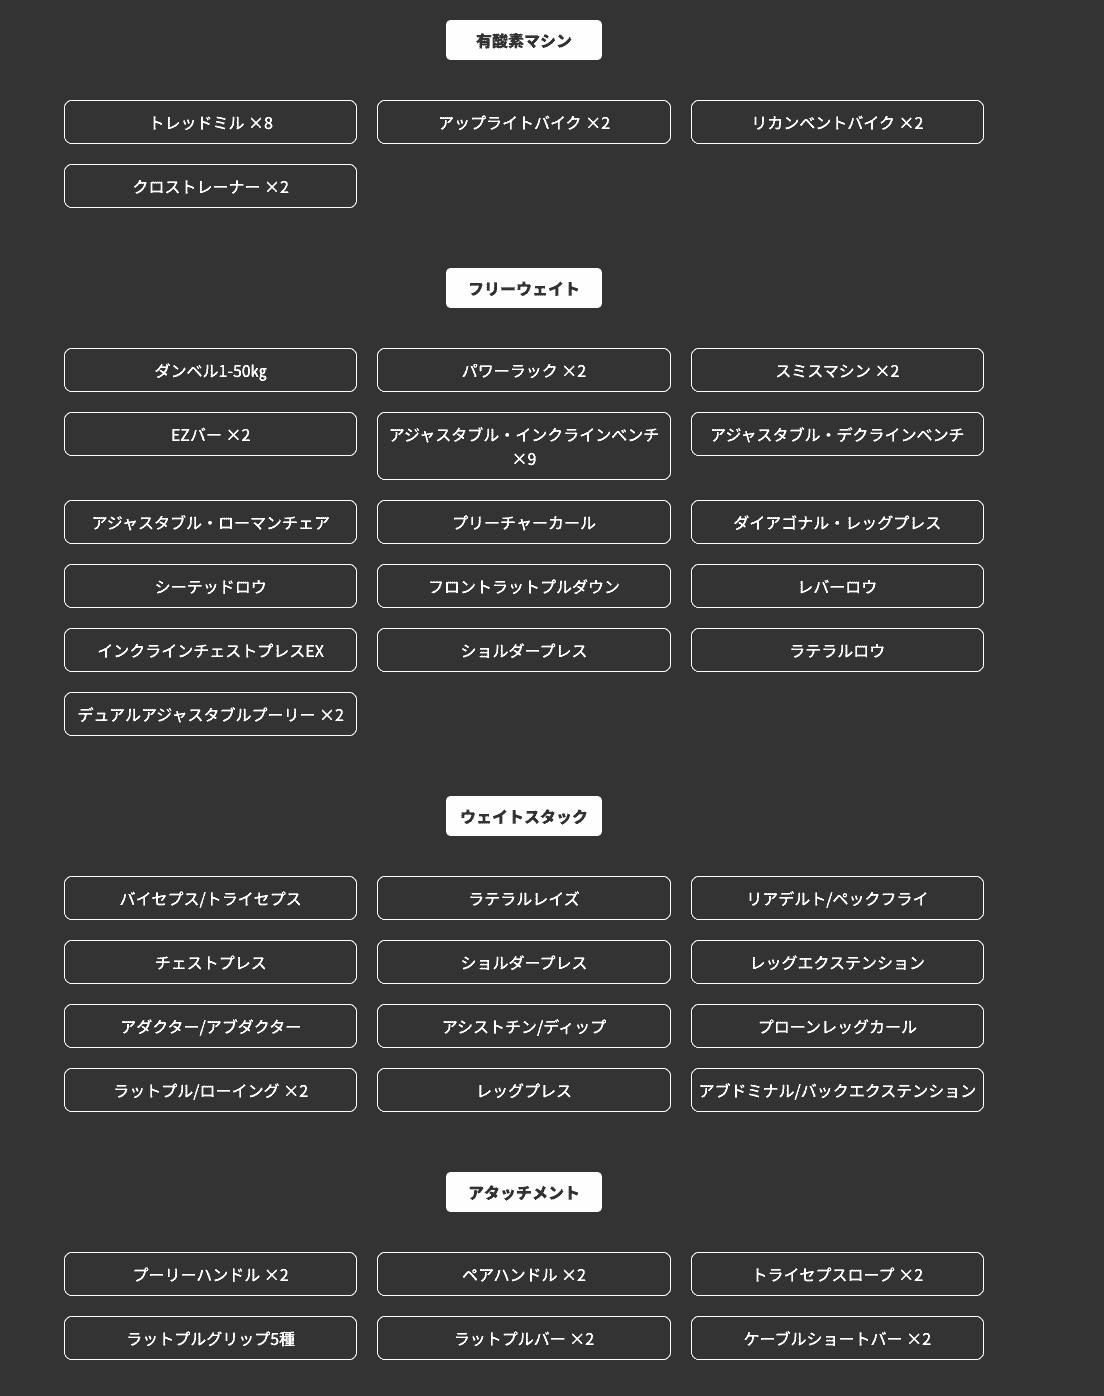Click the プリーチャーカール item
The width and height of the screenshot is (1104, 1396).
523,522
